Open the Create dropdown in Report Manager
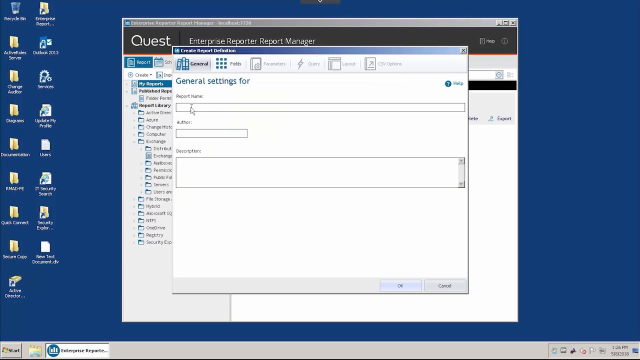Screen dimensions: 640x360 tap(140, 75)
